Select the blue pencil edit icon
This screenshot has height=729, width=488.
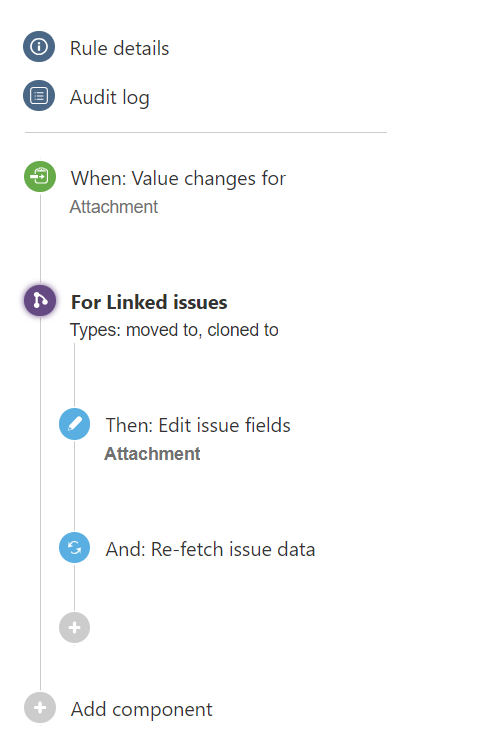[x=74, y=424]
